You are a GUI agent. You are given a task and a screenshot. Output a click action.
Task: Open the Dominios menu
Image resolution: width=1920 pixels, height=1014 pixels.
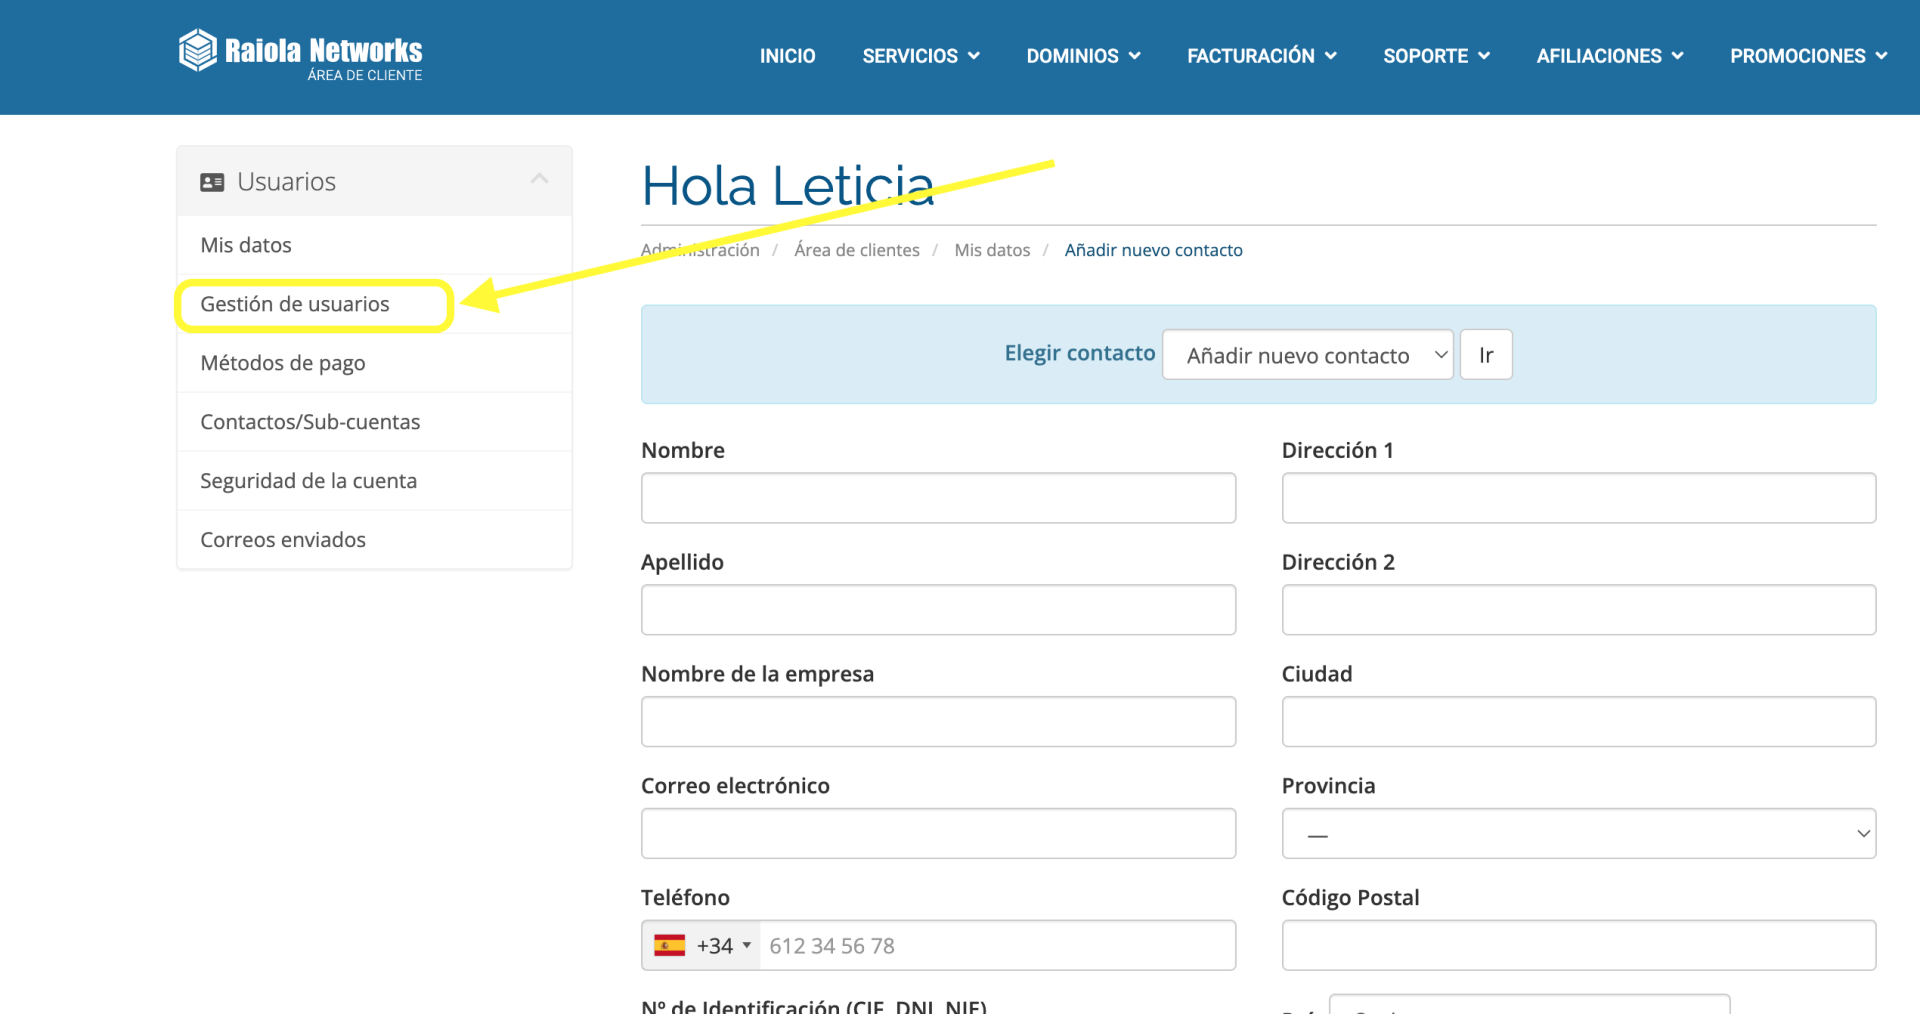coord(1083,56)
